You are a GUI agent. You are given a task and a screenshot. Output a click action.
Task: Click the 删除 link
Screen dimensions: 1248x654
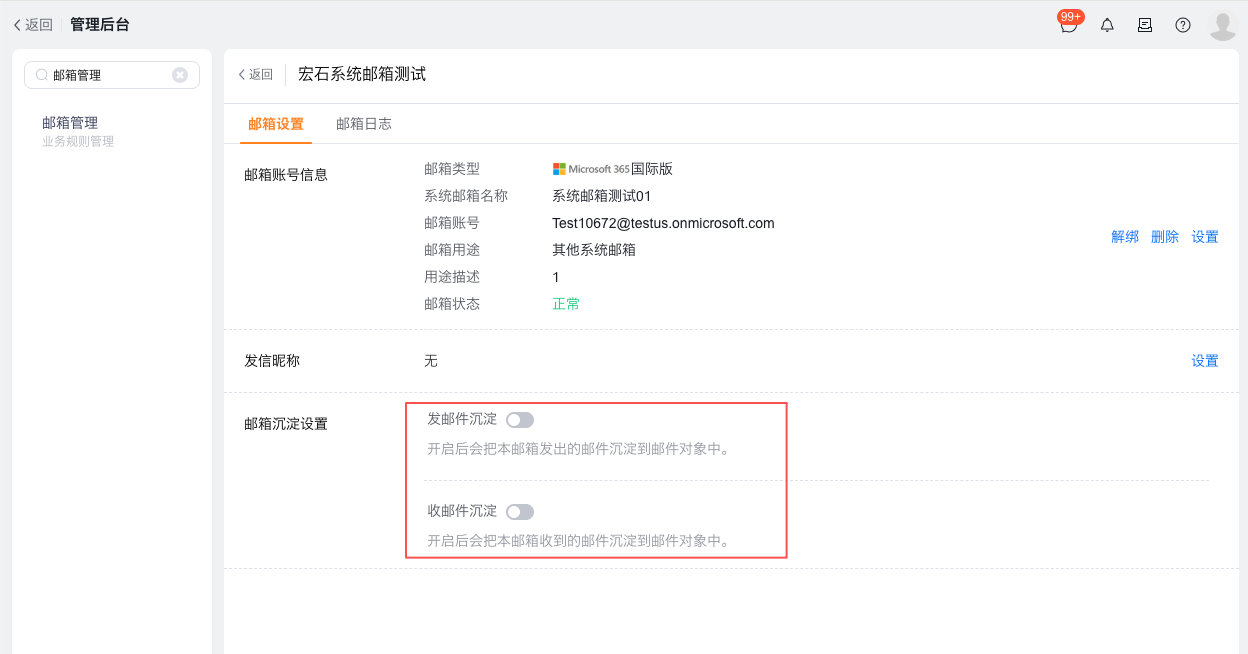click(1165, 237)
